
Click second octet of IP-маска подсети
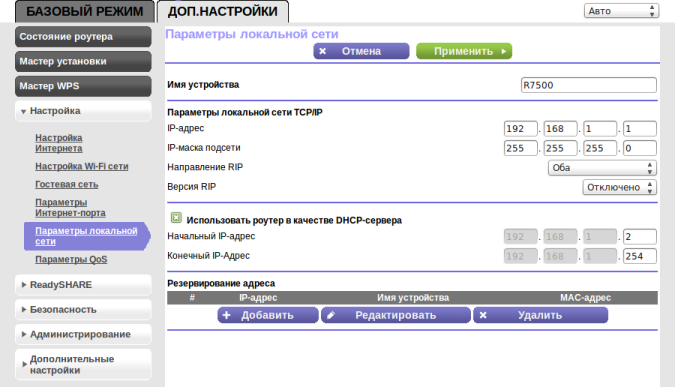click(560, 148)
